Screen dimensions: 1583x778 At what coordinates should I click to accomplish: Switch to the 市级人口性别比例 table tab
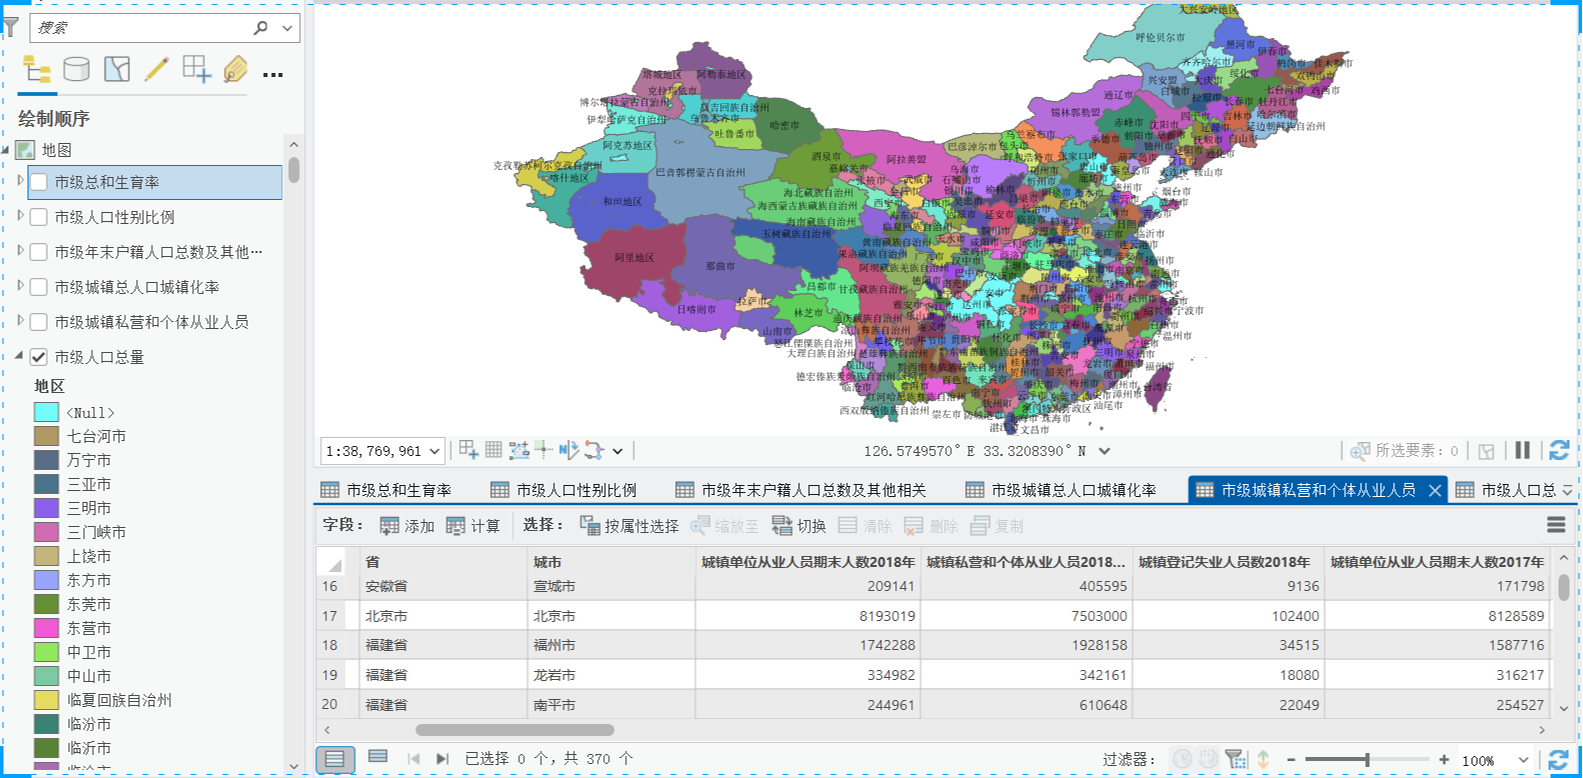click(564, 490)
